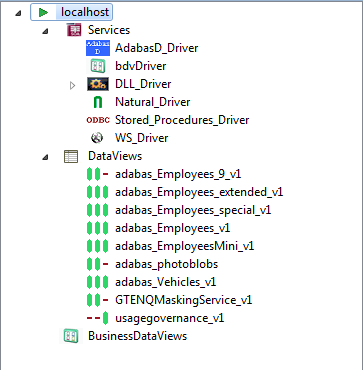363x370 pixels.
Task: Select Natural_Driver label
Action: 153,102
